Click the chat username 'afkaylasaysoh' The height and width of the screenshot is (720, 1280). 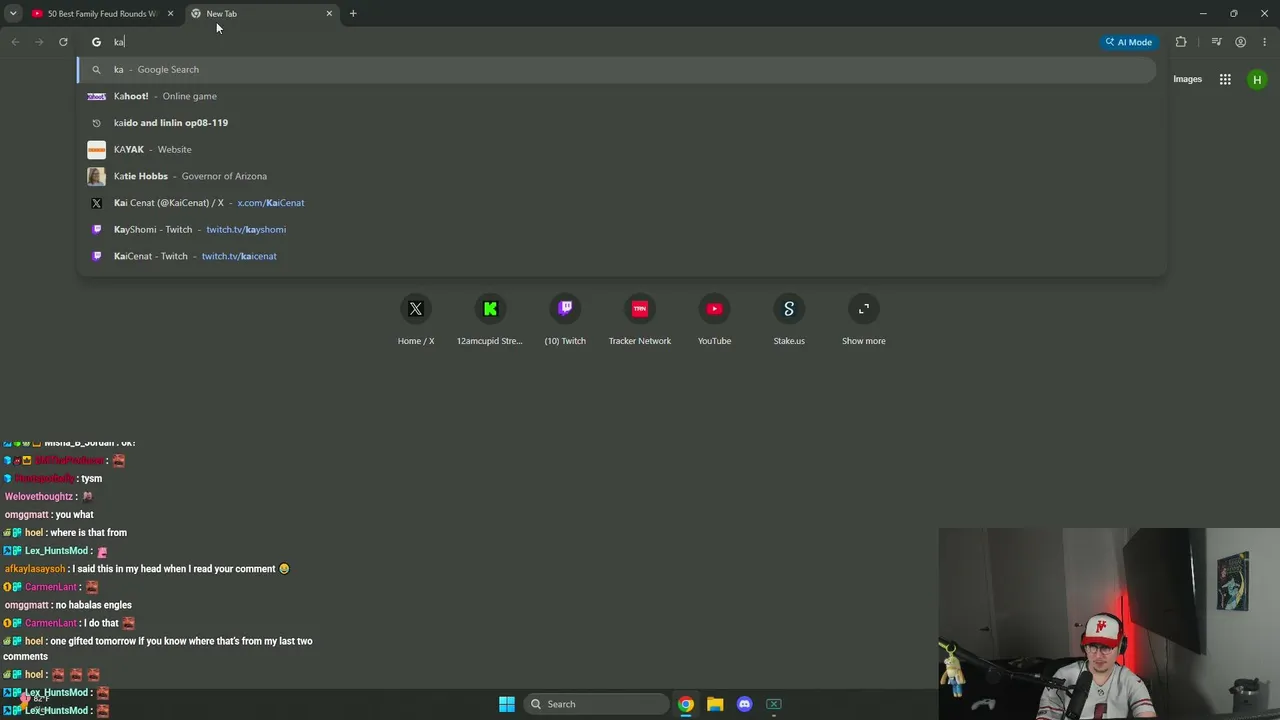click(35, 569)
